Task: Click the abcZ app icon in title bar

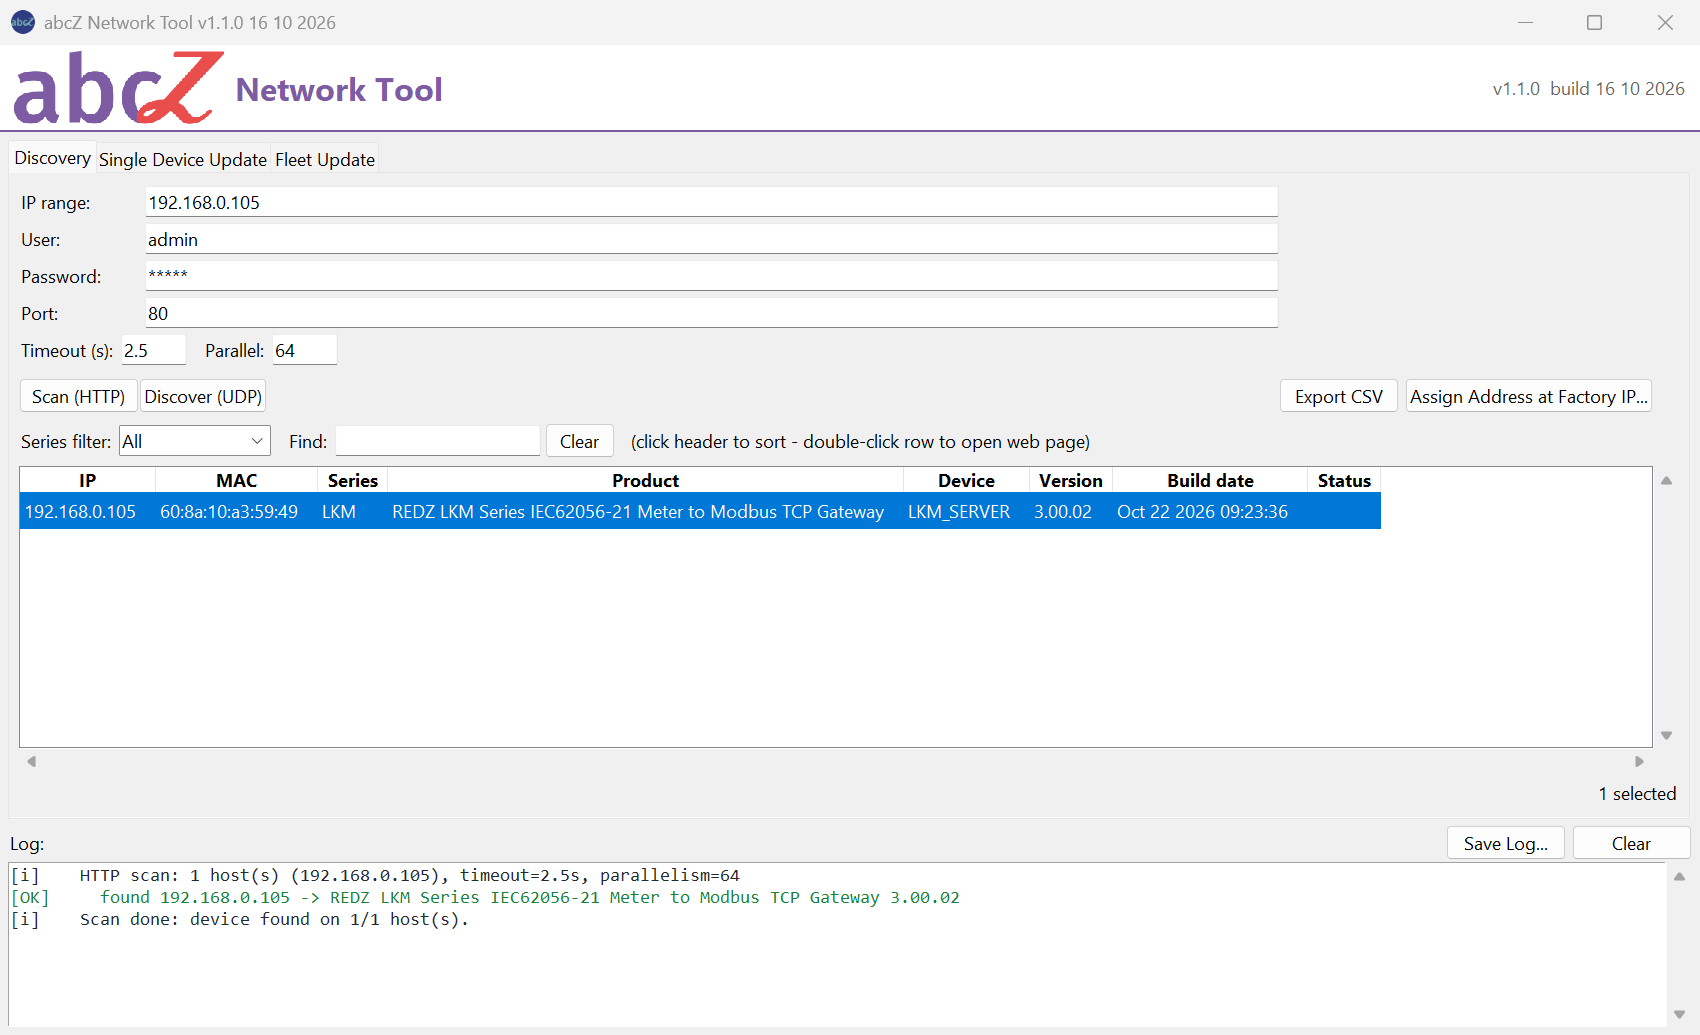Action: pyautogui.click(x=23, y=22)
